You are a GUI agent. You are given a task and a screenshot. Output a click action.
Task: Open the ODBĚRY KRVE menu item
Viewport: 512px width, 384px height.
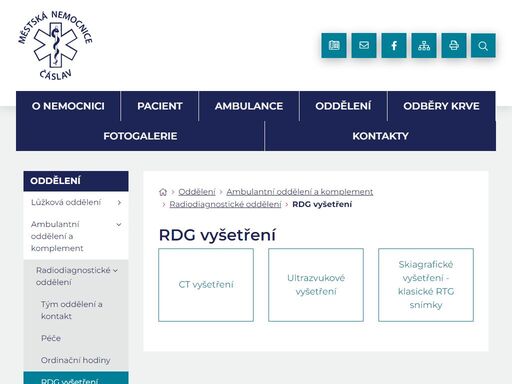[441, 106]
